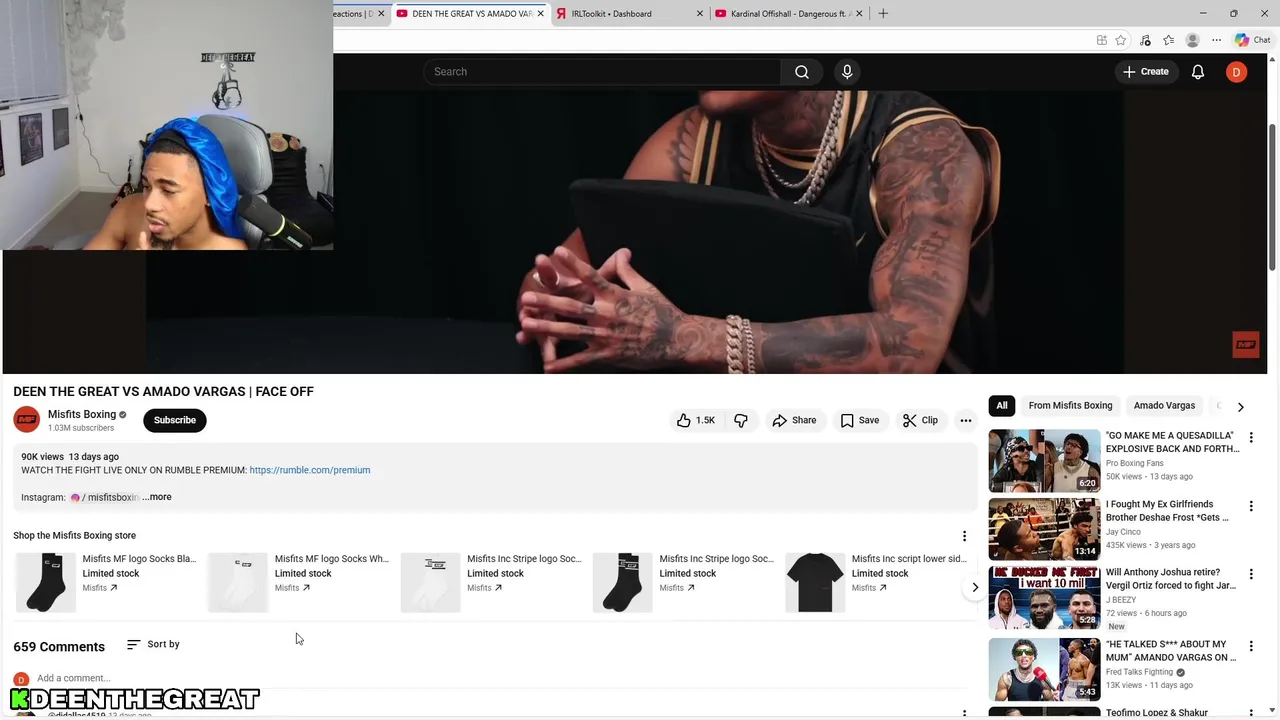Subscribe to Misfits Boxing

pyautogui.click(x=175, y=420)
